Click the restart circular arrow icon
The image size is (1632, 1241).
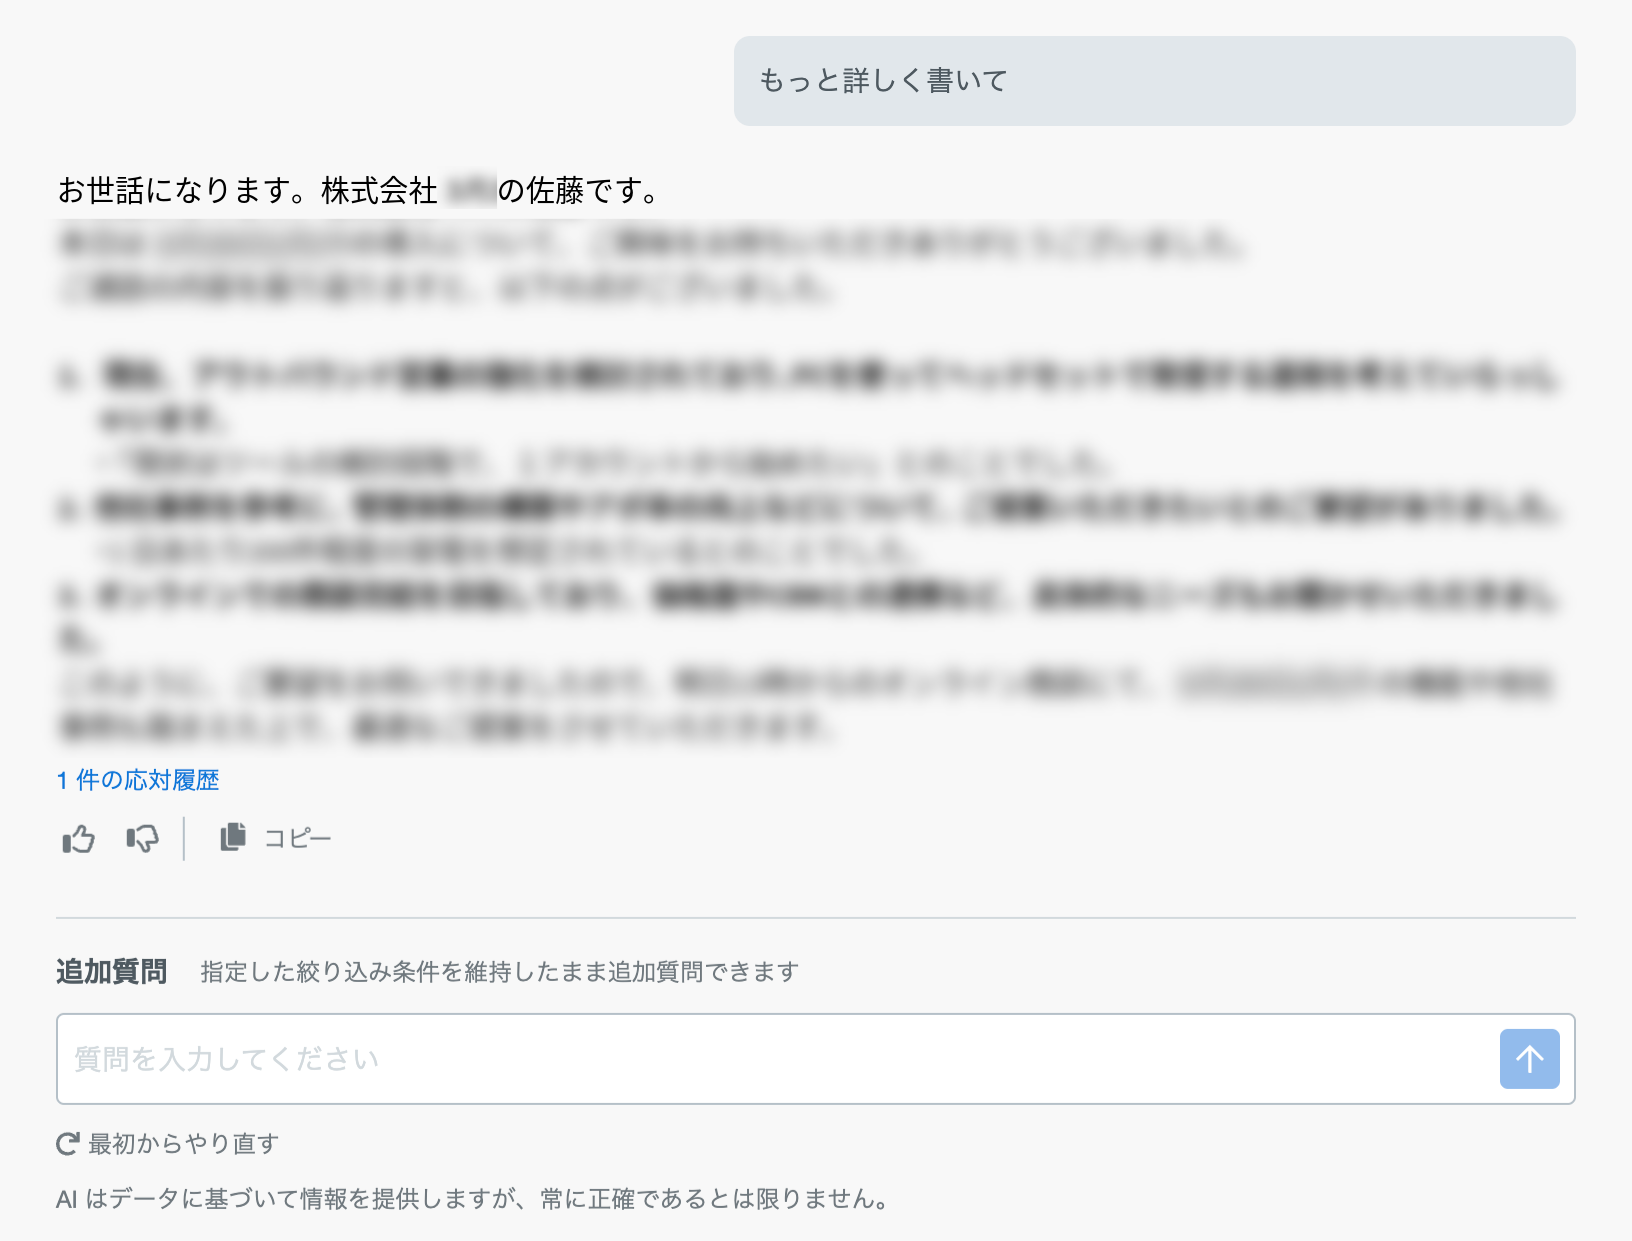[68, 1144]
